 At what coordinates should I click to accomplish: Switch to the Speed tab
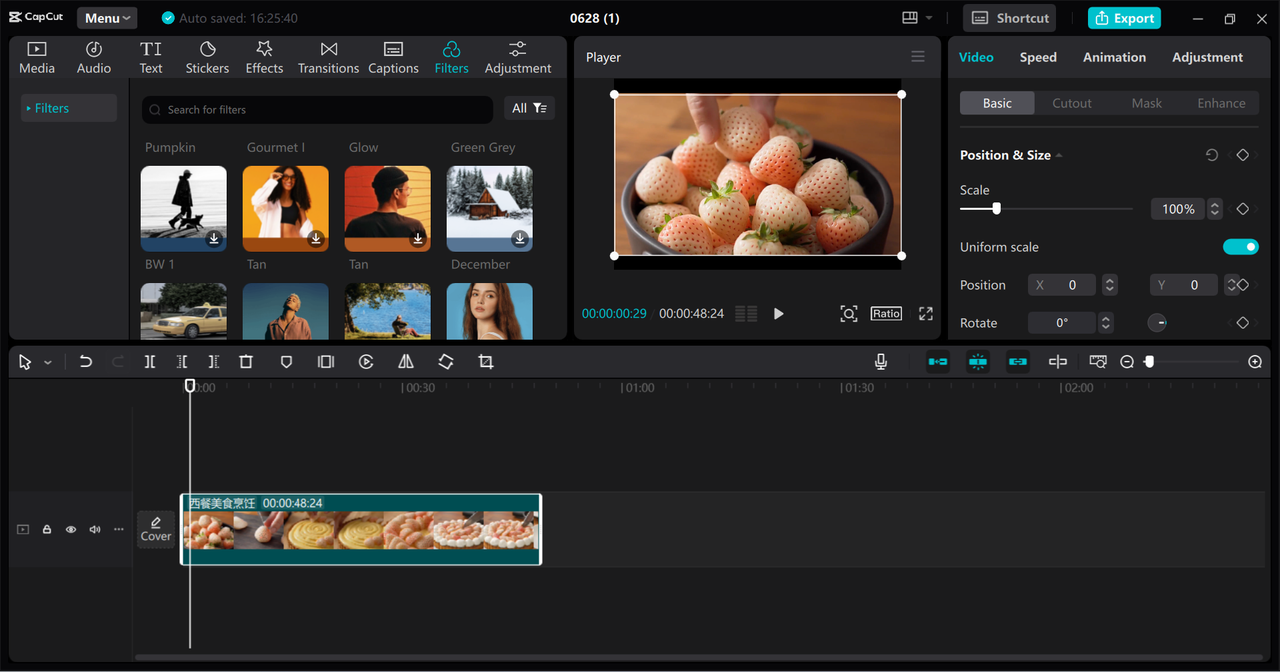coord(1038,57)
